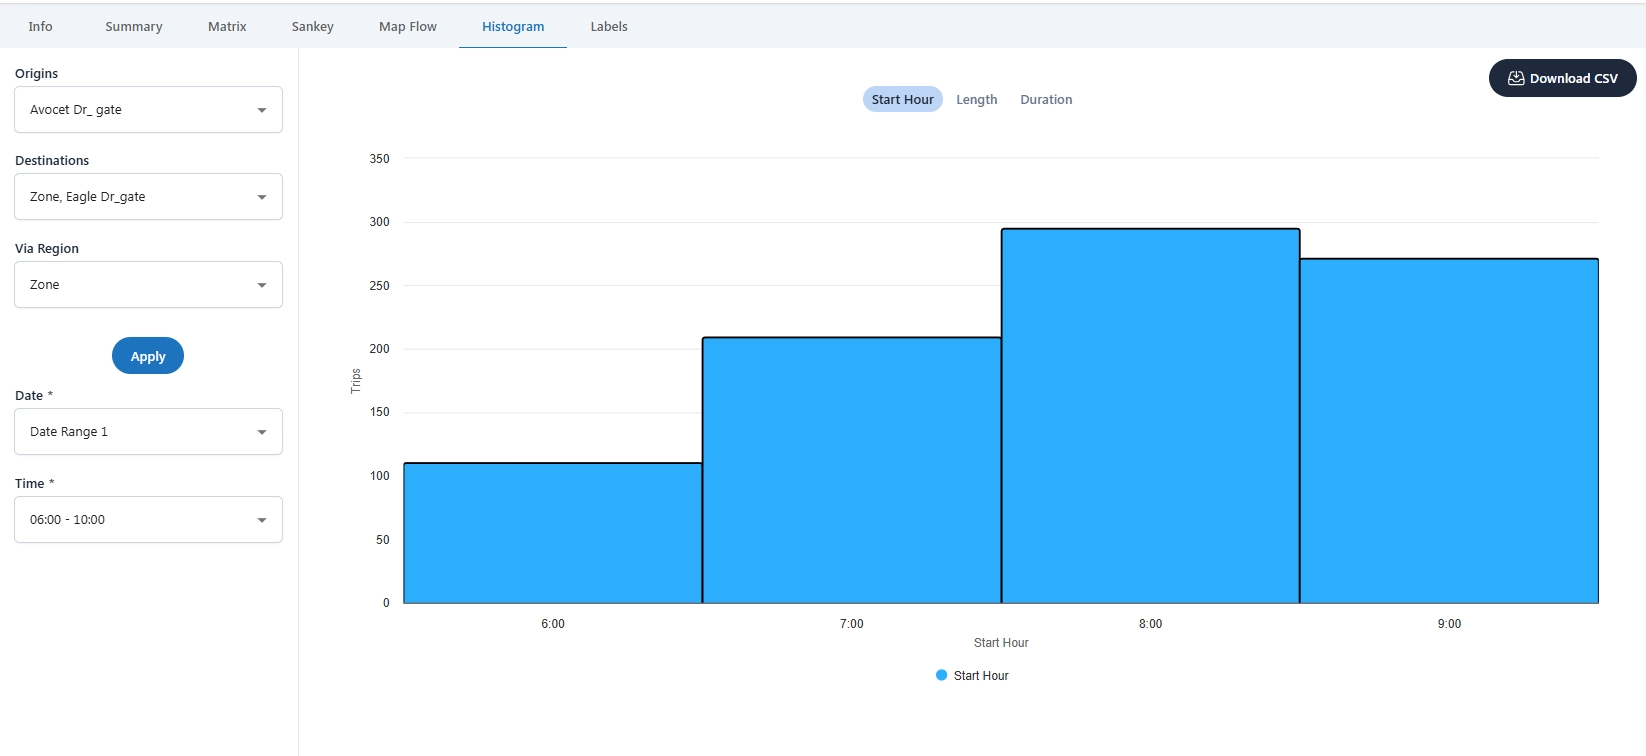The width and height of the screenshot is (1646, 756).
Task: Click the 7:00 x-axis label
Action: click(852, 624)
